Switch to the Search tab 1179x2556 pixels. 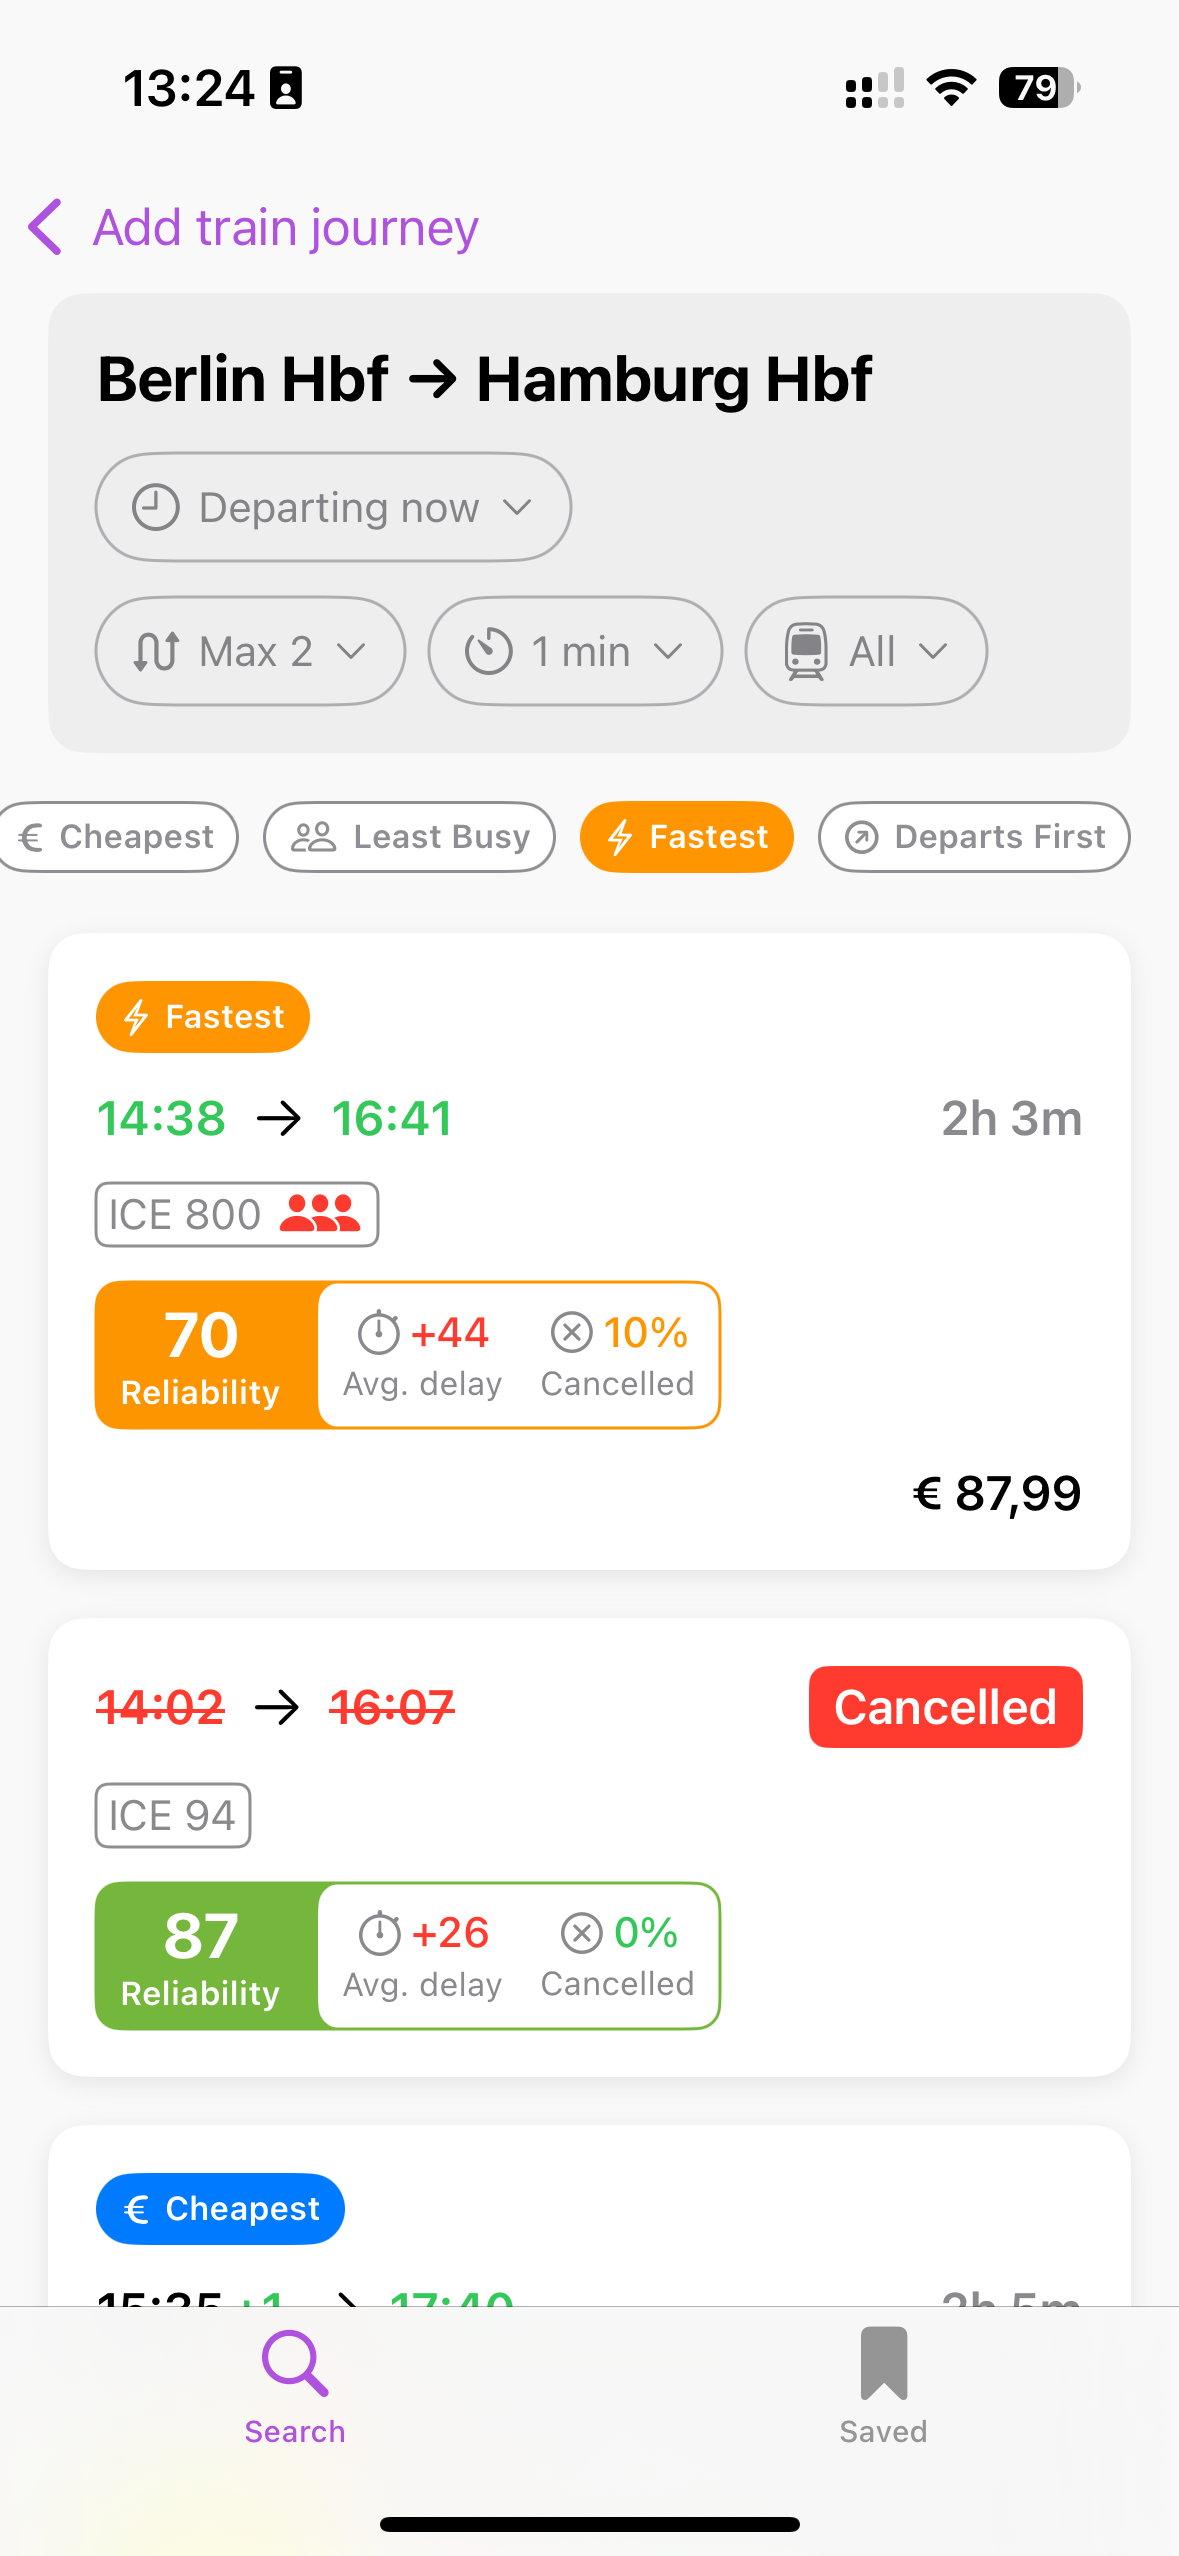295,2385
